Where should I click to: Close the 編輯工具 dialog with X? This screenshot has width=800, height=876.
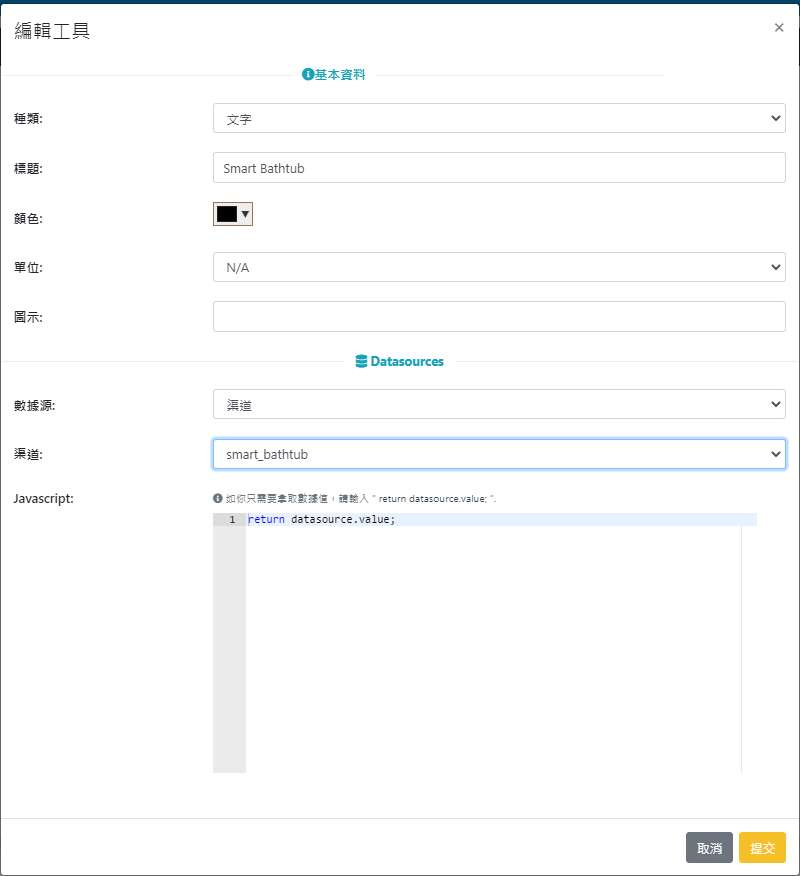tap(779, 28)
